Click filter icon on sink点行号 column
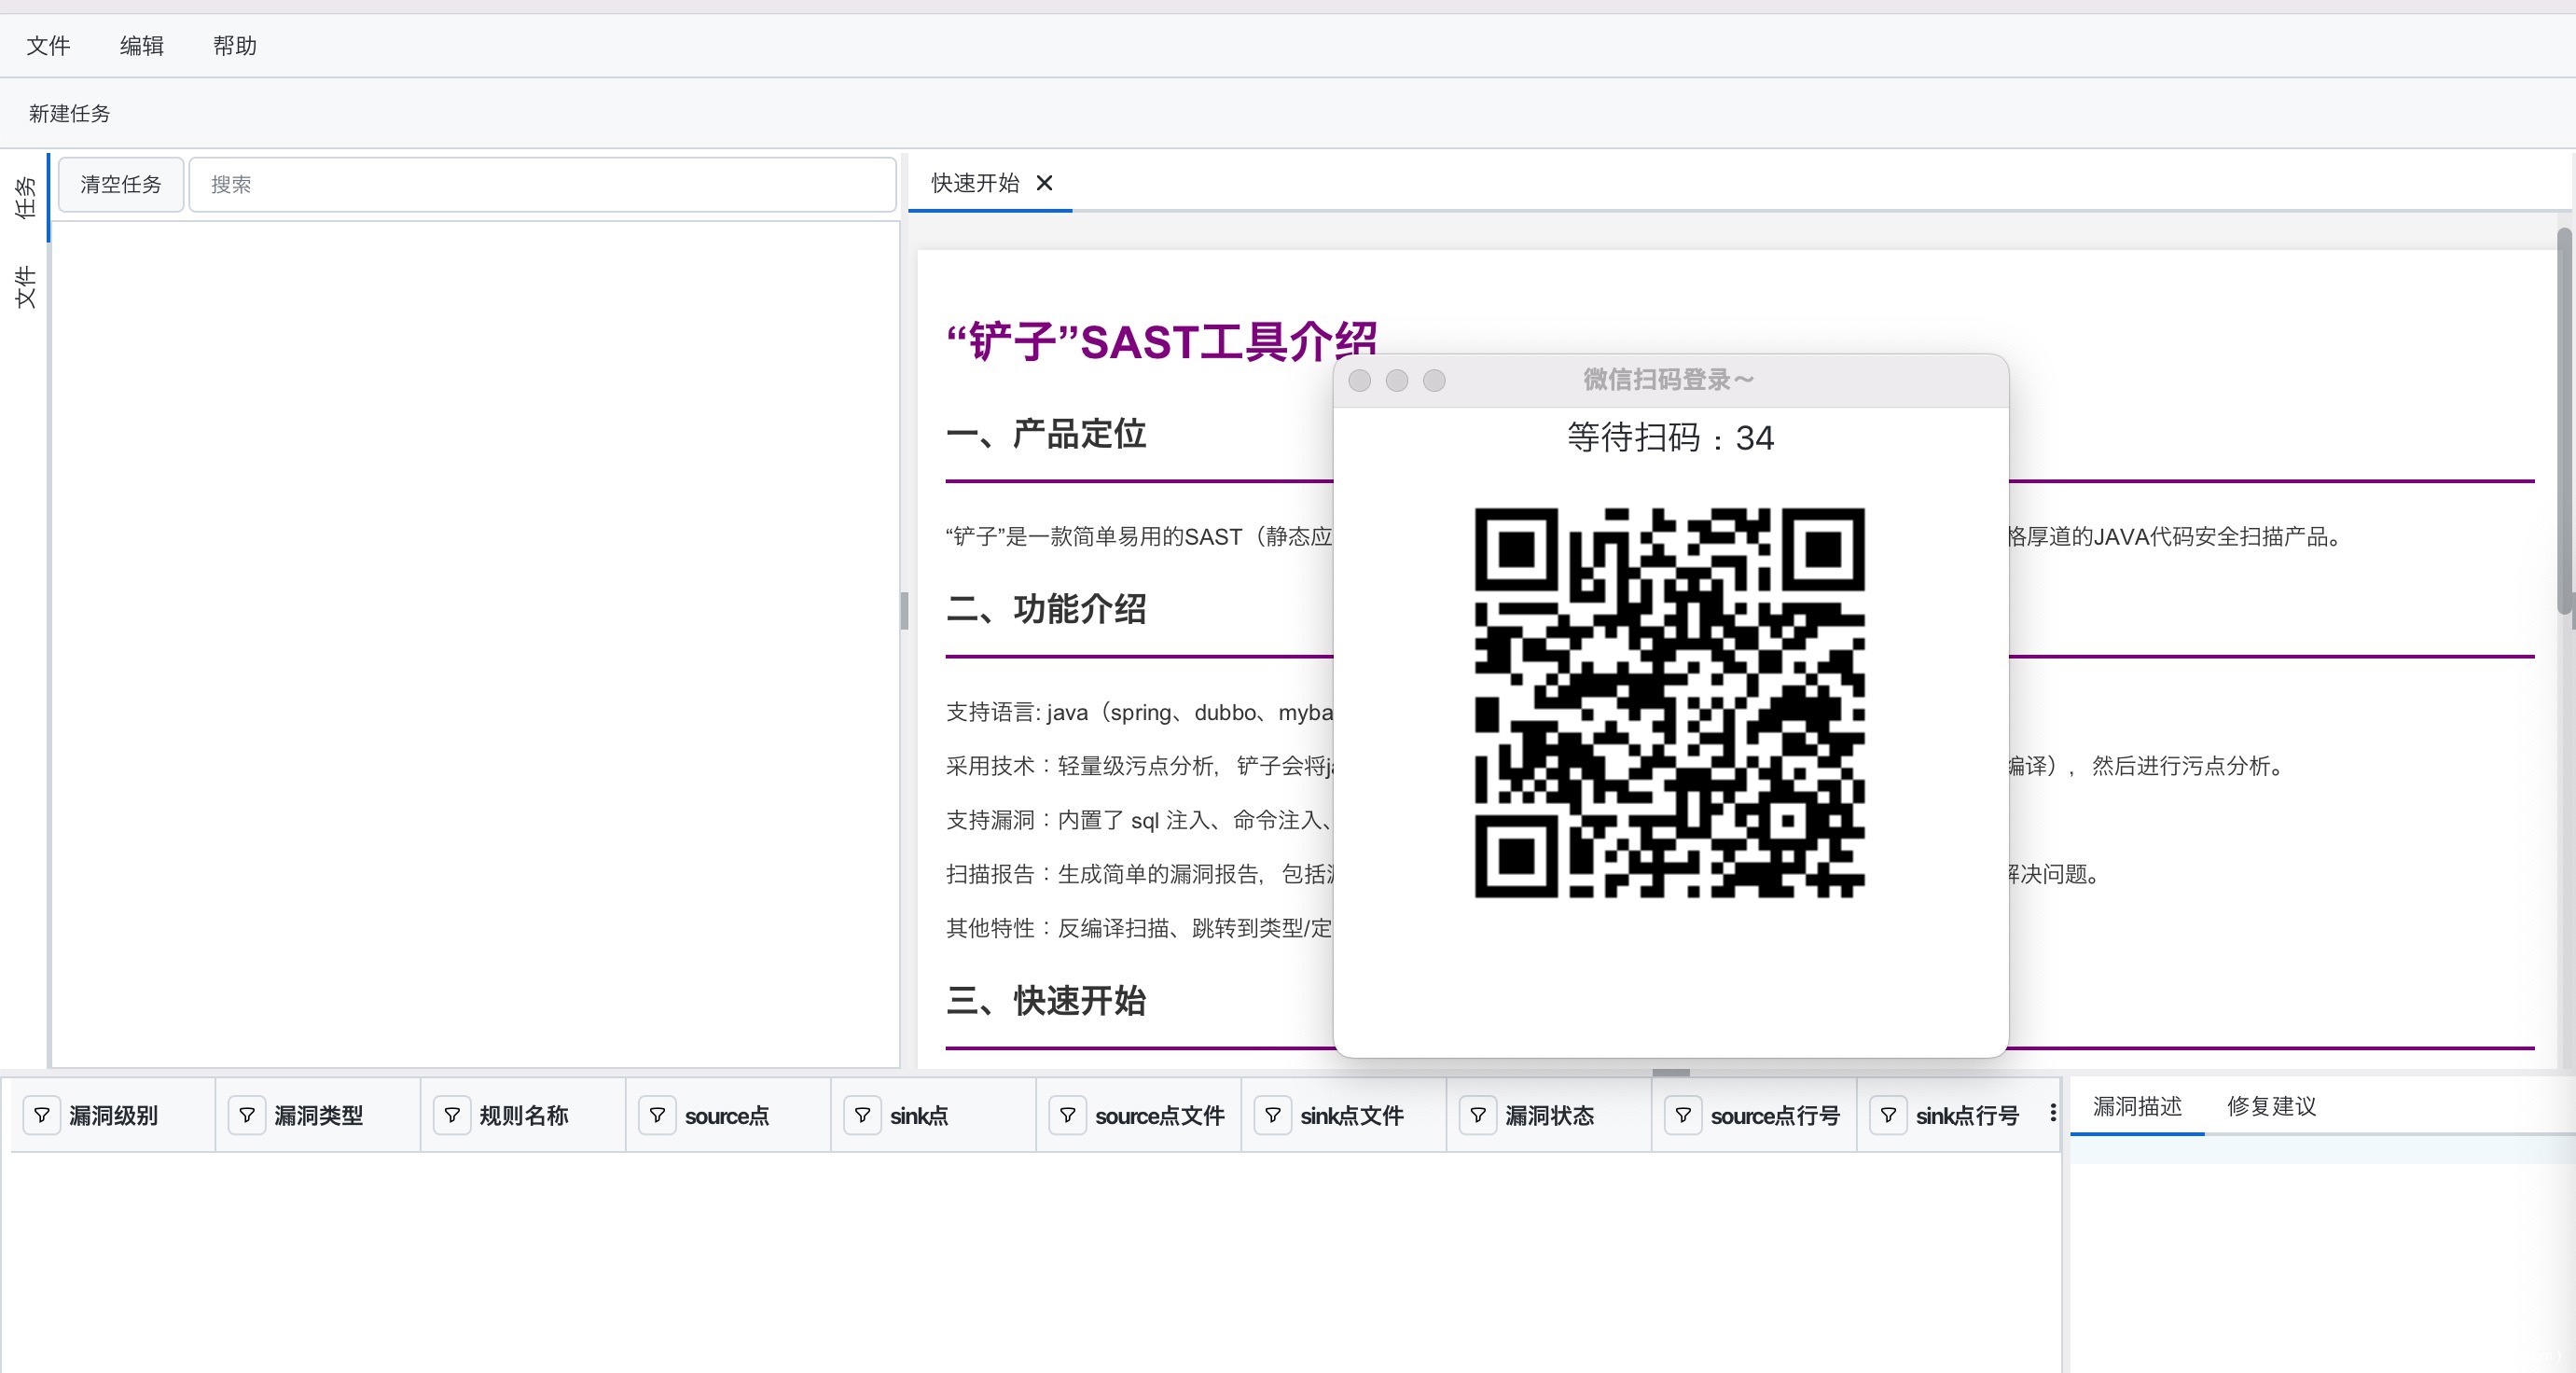This screenshot has width=2576, height=1373. coord(1888,1115)
